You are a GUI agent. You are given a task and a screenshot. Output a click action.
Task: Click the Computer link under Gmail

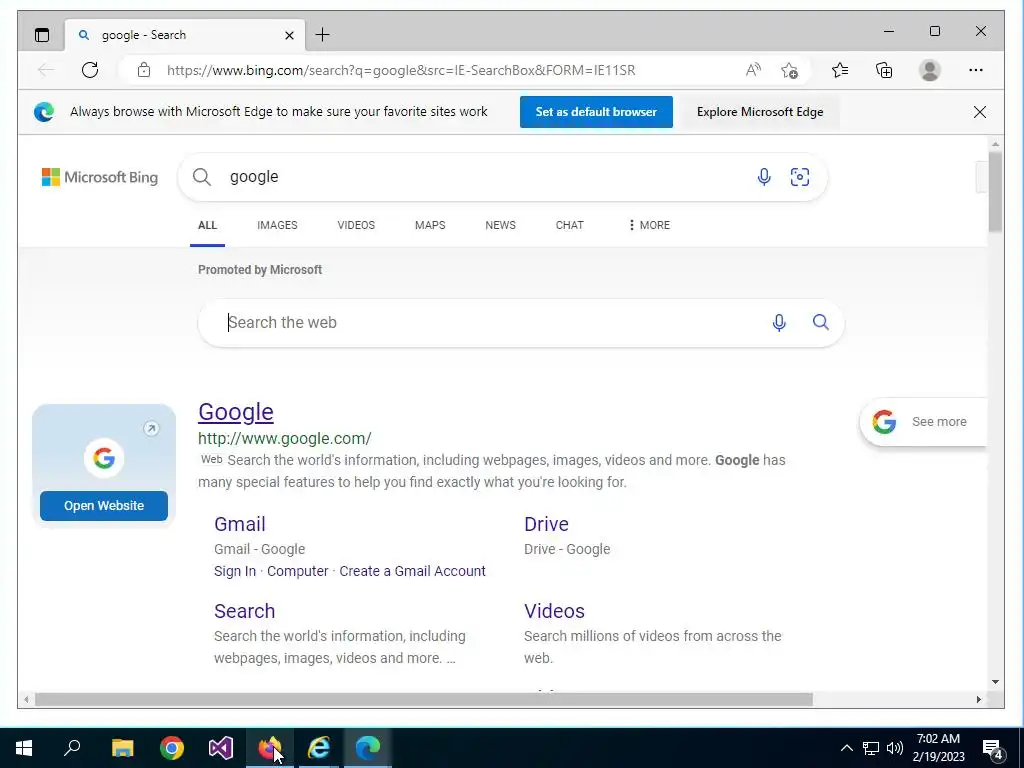pos(298,571)
